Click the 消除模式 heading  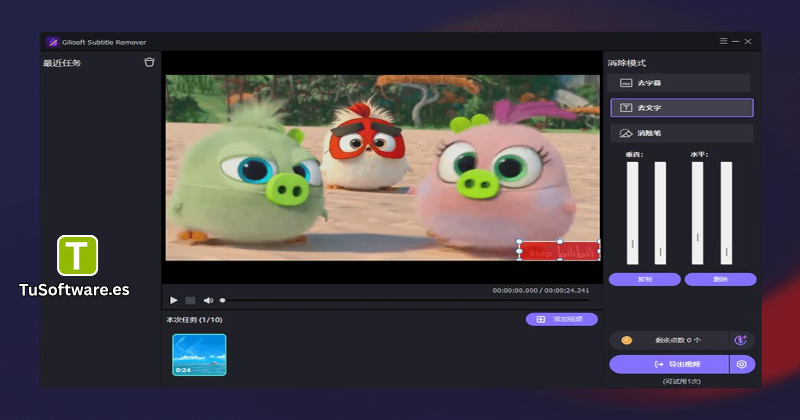[x=627, y=63]
